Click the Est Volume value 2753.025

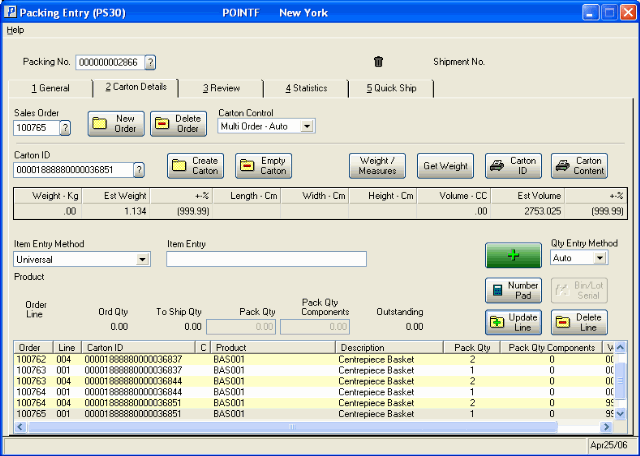[x=542, y=211]
